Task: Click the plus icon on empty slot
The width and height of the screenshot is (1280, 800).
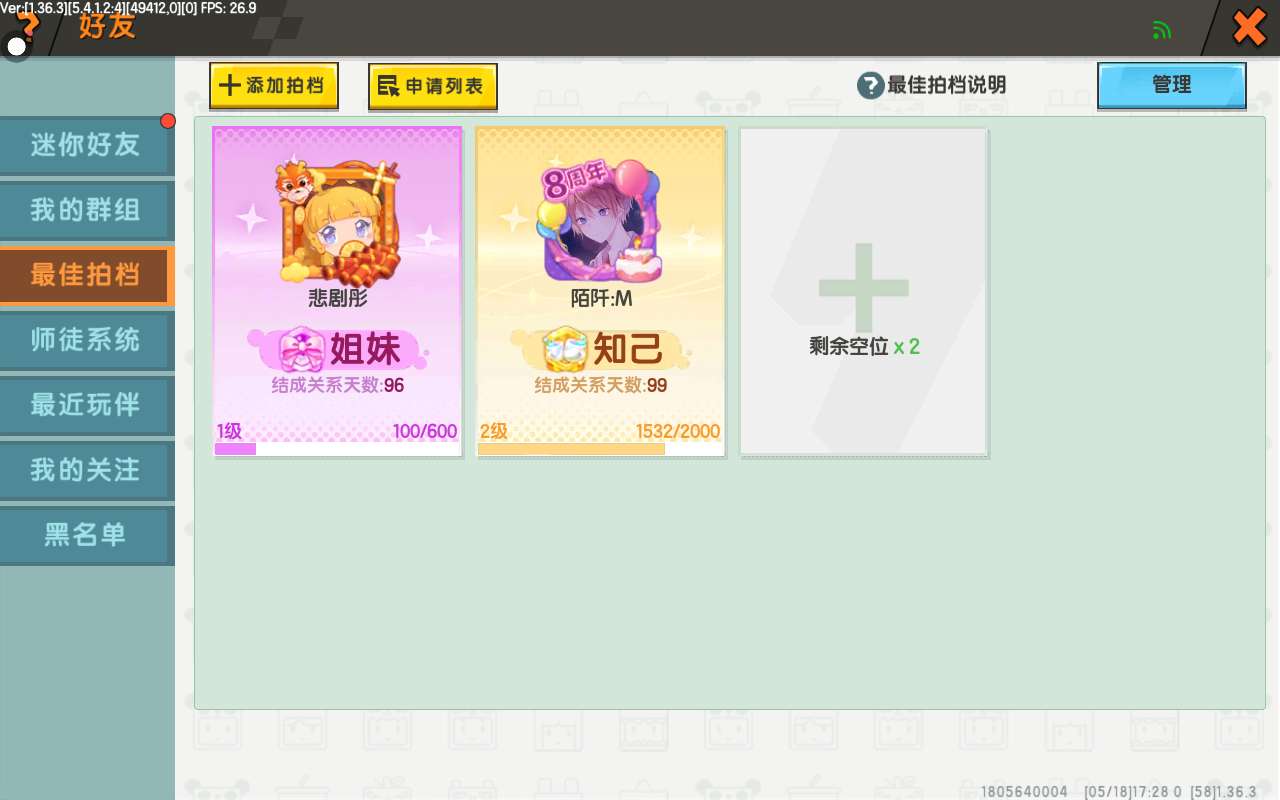Action: (863, 287)
